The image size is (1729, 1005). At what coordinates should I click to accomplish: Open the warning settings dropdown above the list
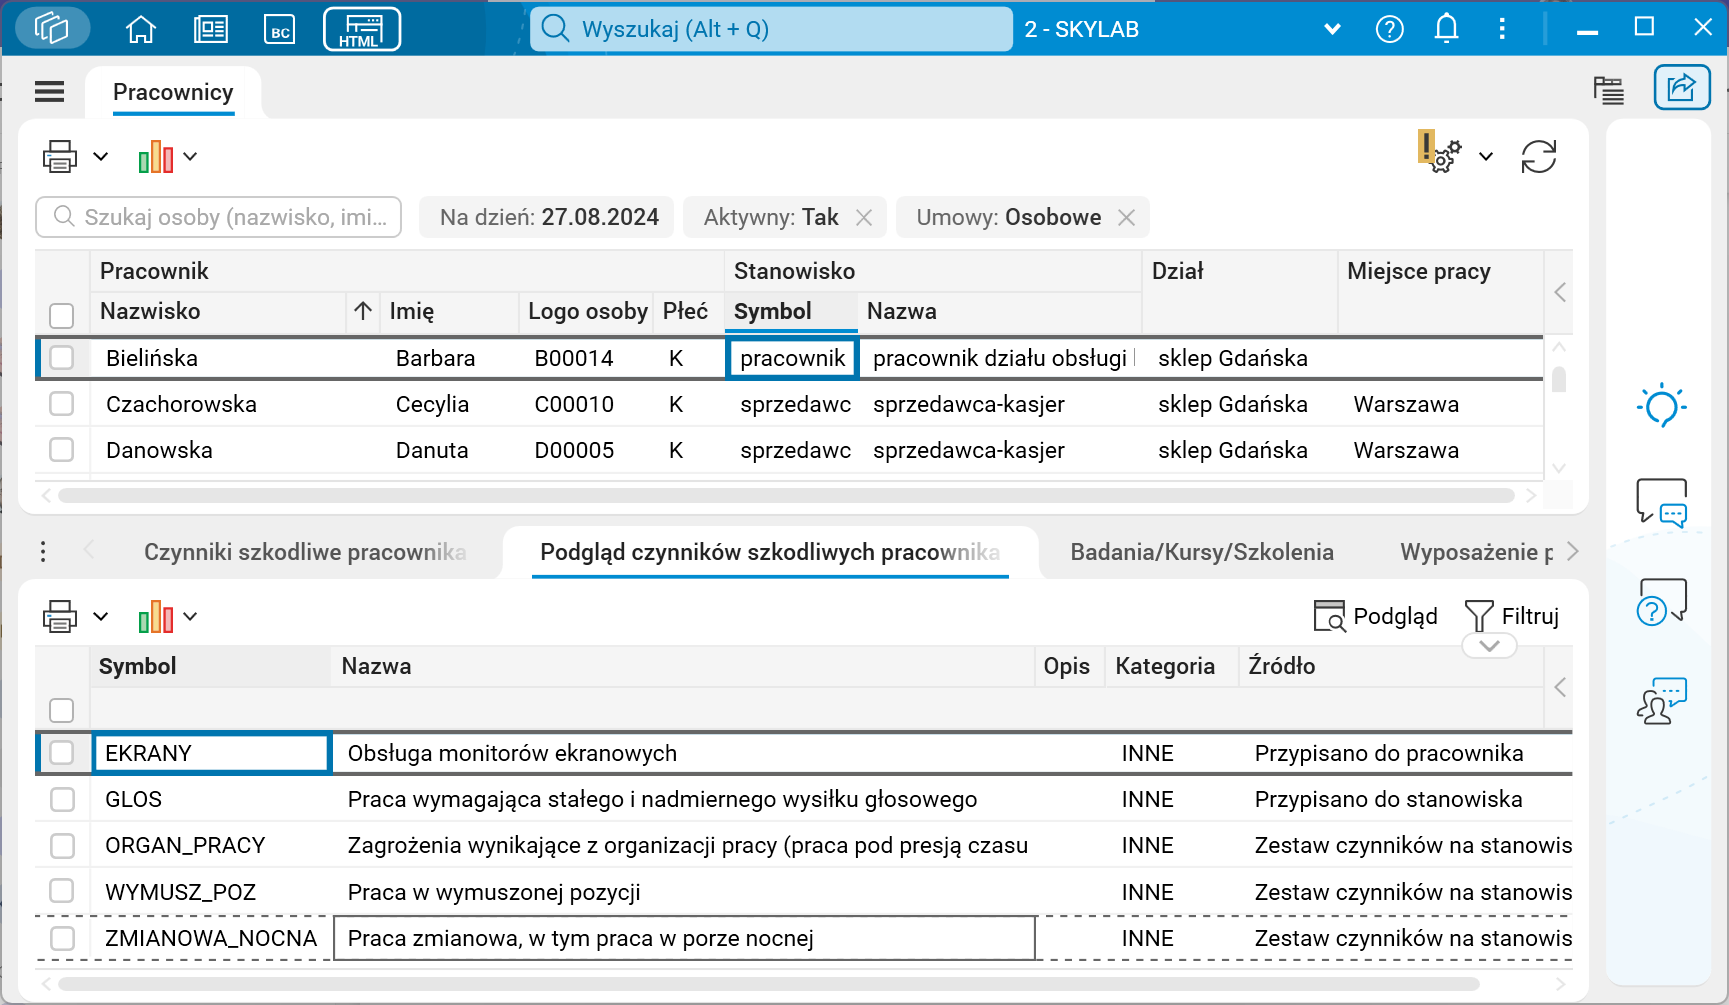[1487, 156]
